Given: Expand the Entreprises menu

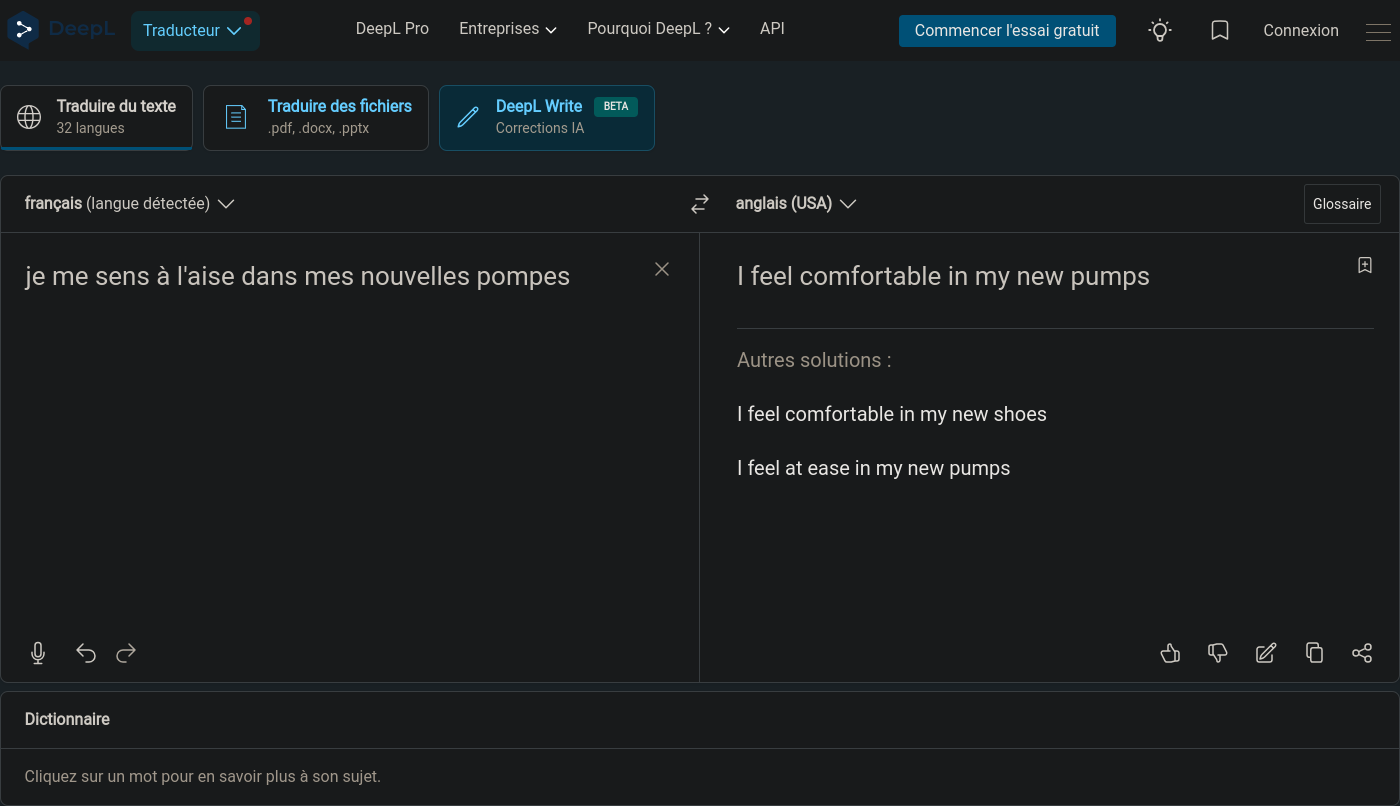Looking at the screenshot, I should click(x=508, y=29).
